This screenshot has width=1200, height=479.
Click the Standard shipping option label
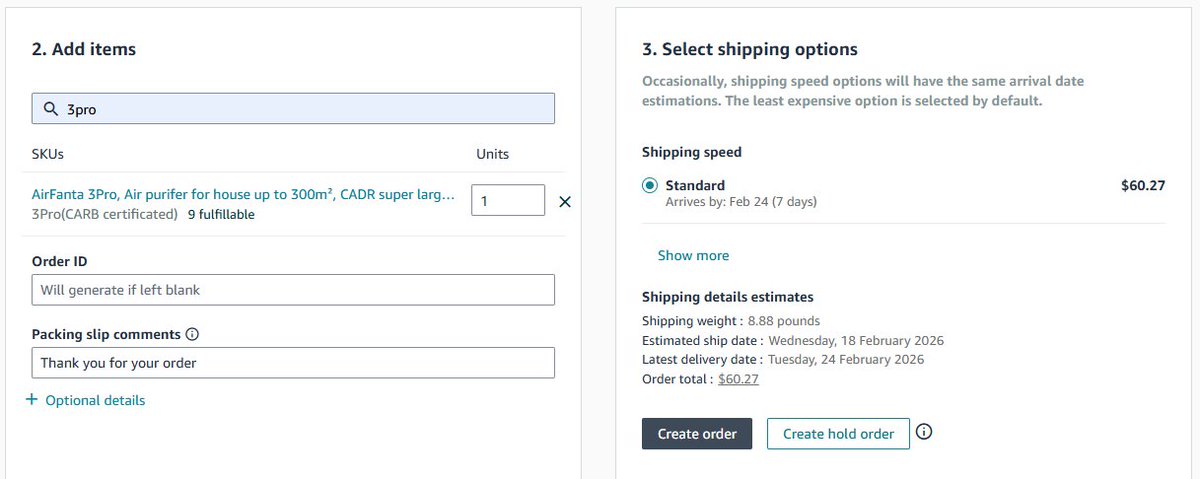tap(695, 185)
